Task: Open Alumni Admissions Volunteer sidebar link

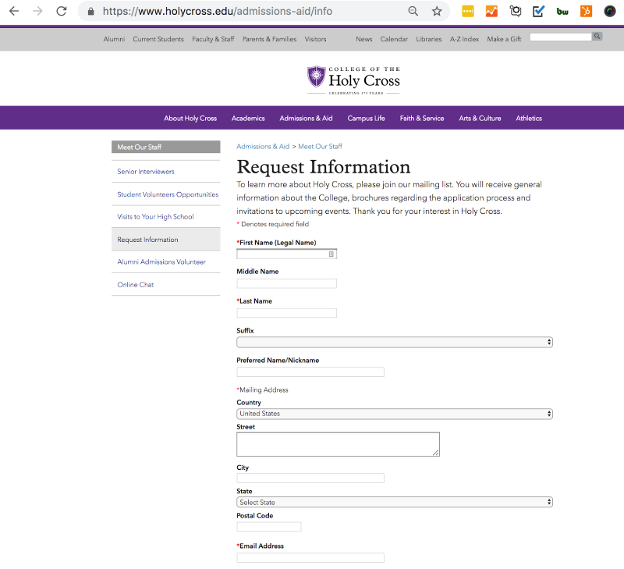Action: 161,262
